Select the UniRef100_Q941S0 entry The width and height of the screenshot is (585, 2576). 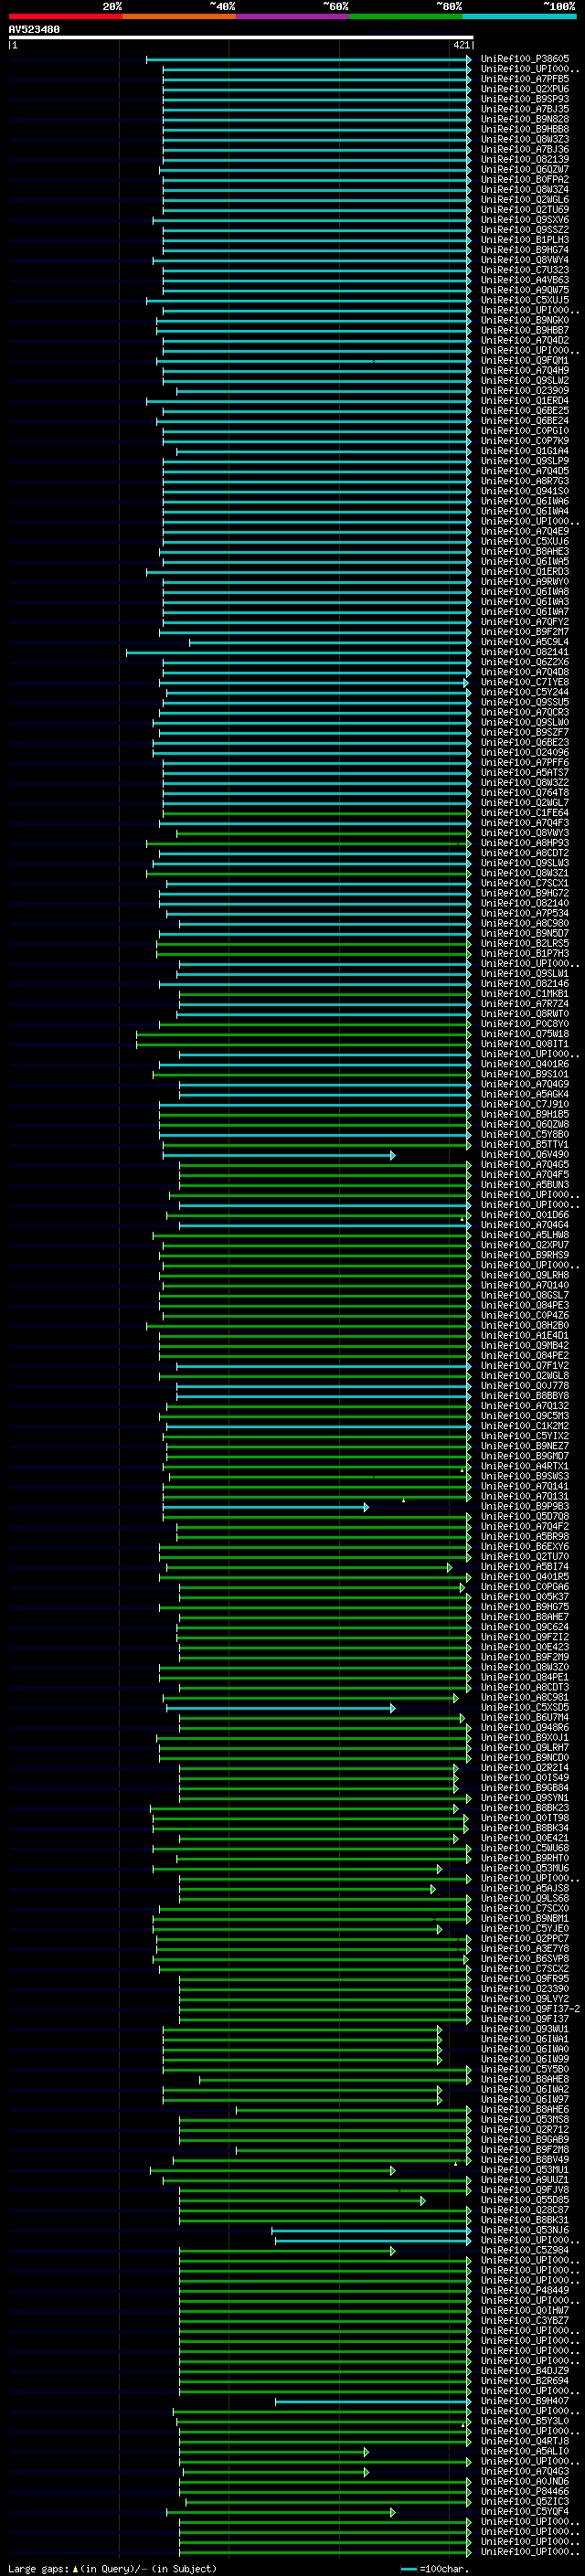point(525,491)
